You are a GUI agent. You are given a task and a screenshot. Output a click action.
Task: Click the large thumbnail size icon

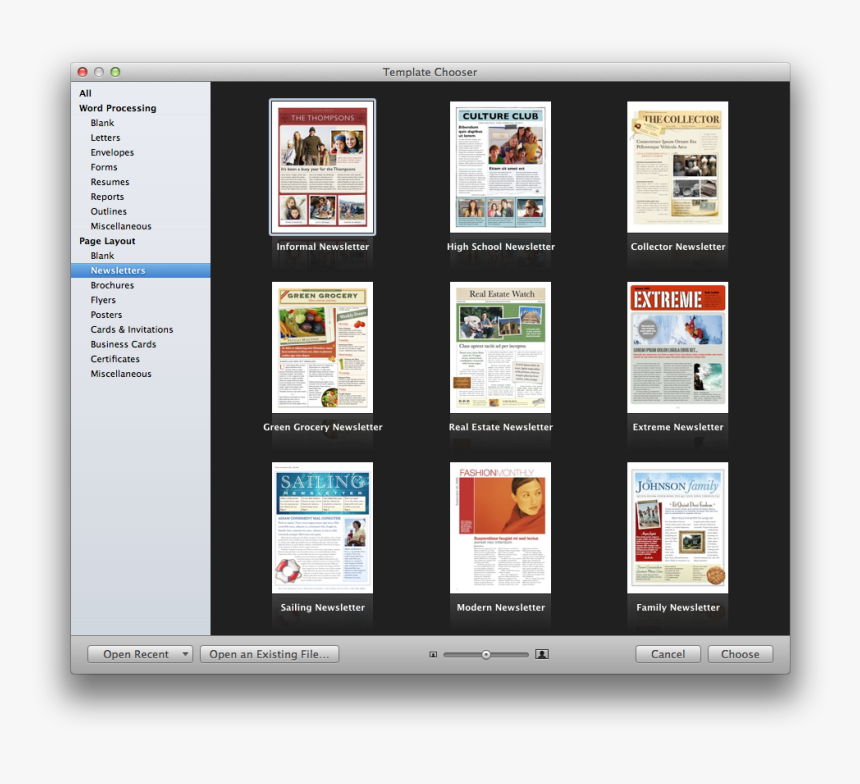coord(541,653)
